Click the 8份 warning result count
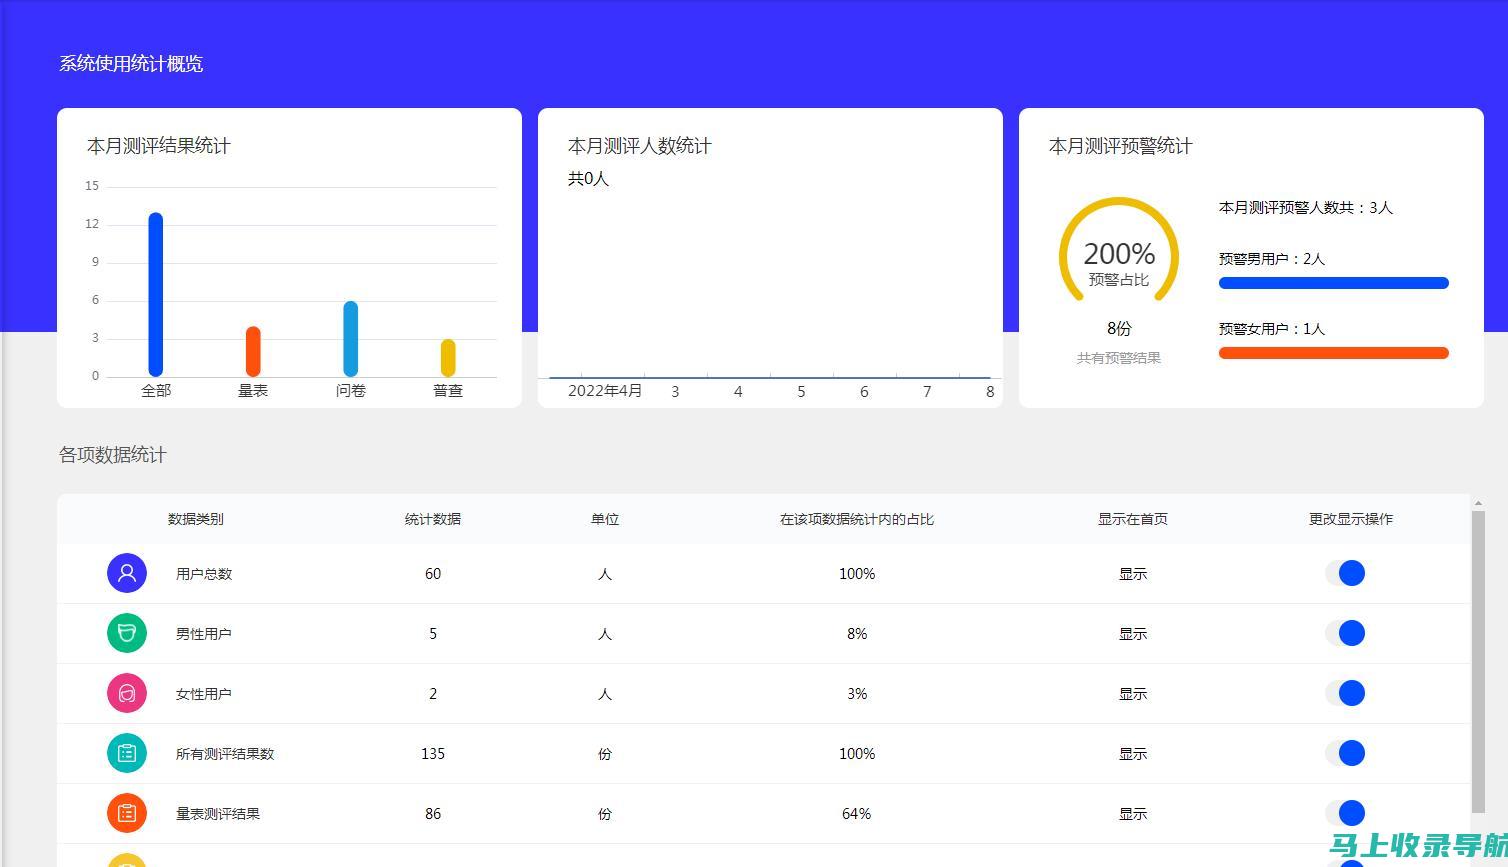The image size is (1508, 867). tap(1119, 328)
